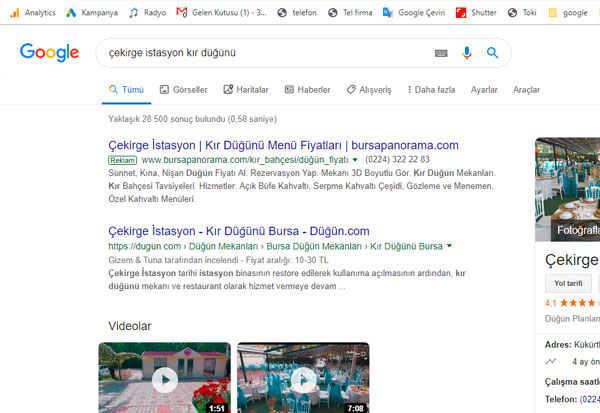The width and height of the screenshot is (600, 413).
Task: Click the 'Fiyat aralığı: 10-30 TL' text
Action: click(287, 260)
